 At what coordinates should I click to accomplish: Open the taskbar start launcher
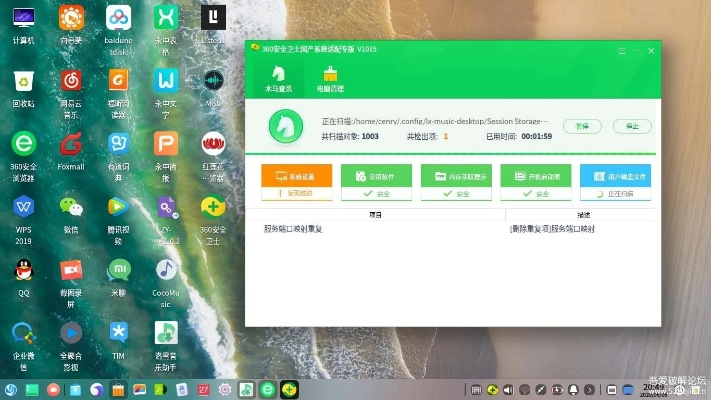tap(10, 389)
